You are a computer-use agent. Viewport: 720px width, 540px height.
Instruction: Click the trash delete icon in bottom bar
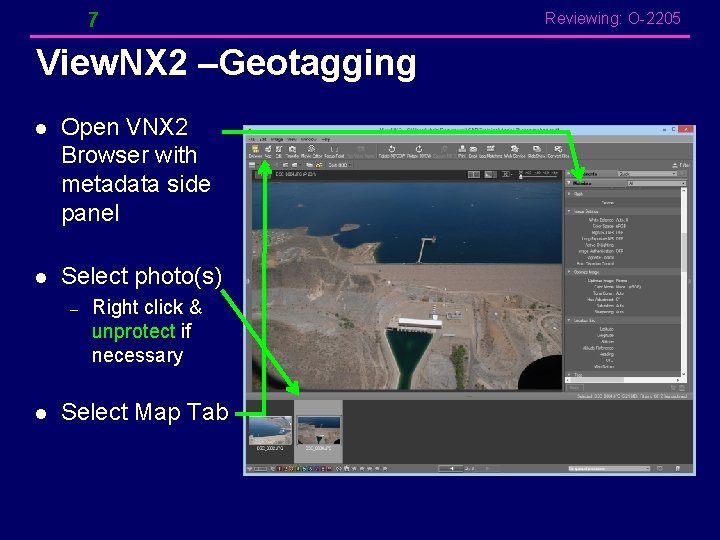point(677,469)
